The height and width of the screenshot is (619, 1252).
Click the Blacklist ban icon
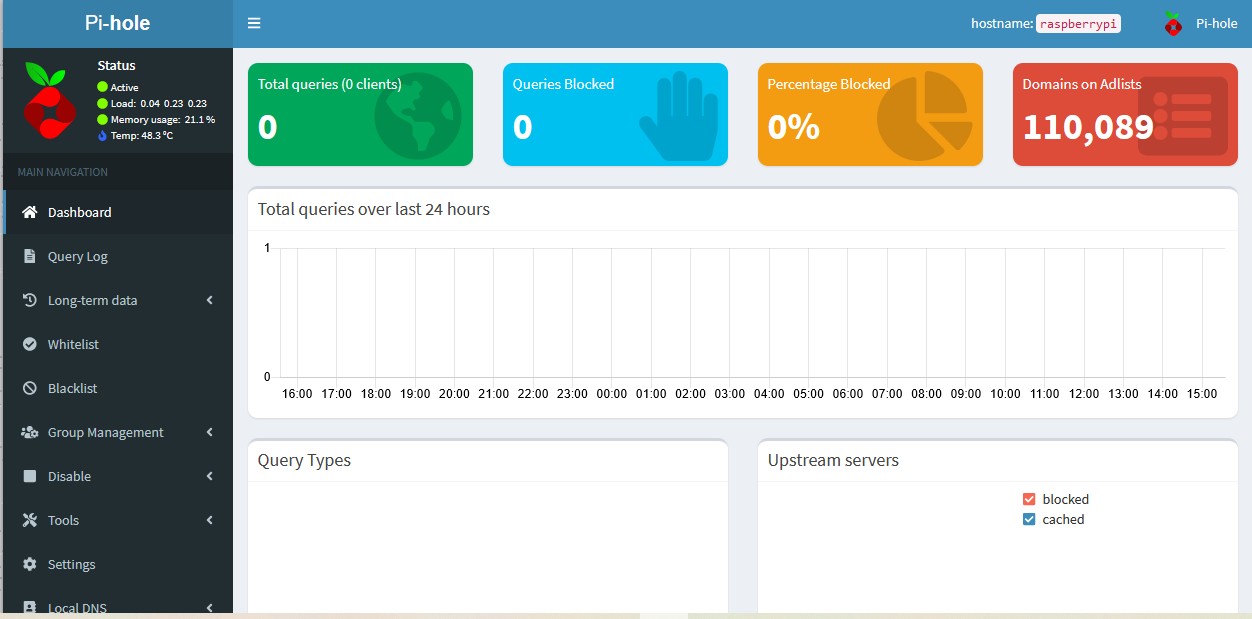29,388
